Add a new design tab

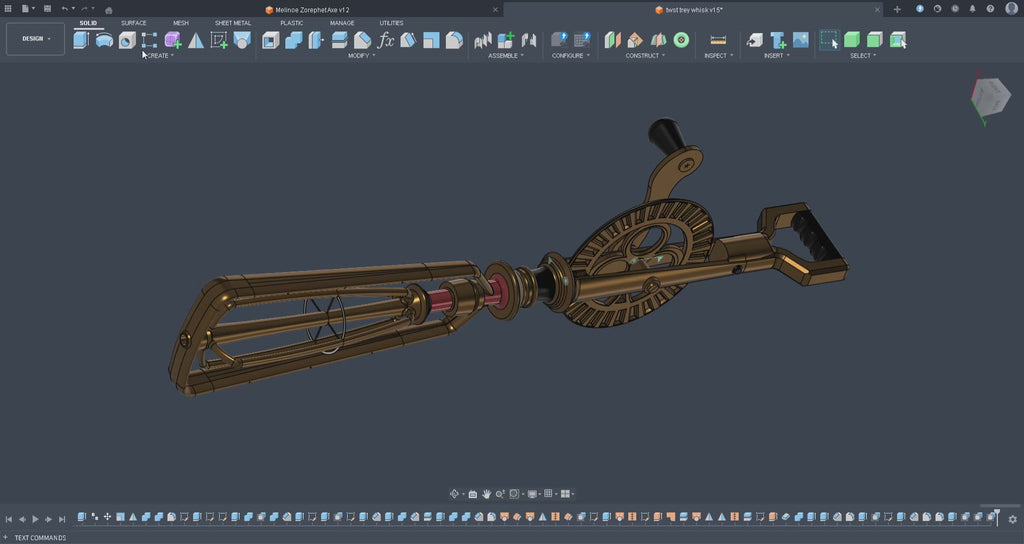click(x=897, y=9)
